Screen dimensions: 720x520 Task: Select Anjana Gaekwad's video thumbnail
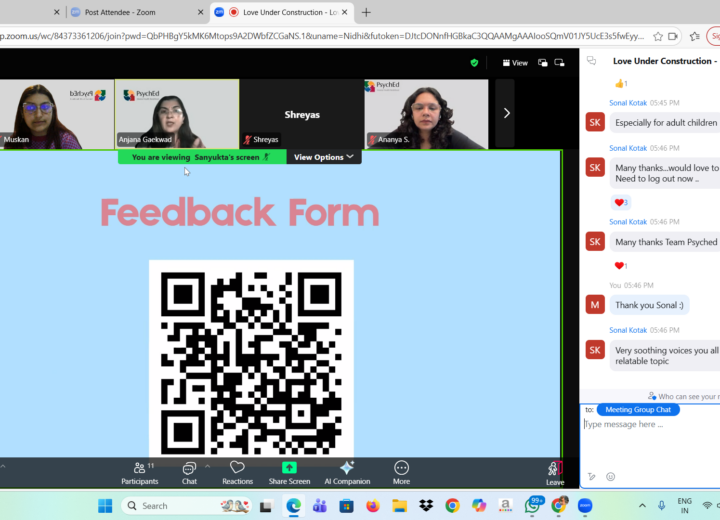click(177, 113)
